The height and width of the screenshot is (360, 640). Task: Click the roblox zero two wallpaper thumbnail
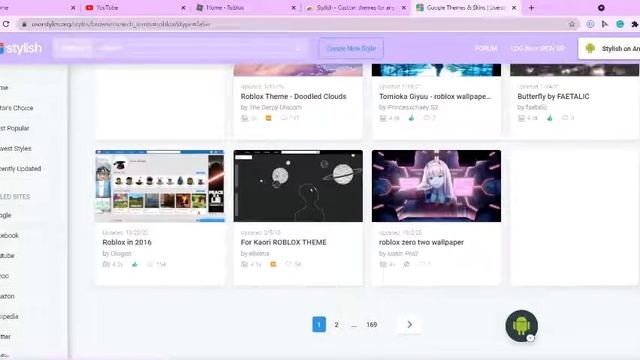(x=436, y=186)
